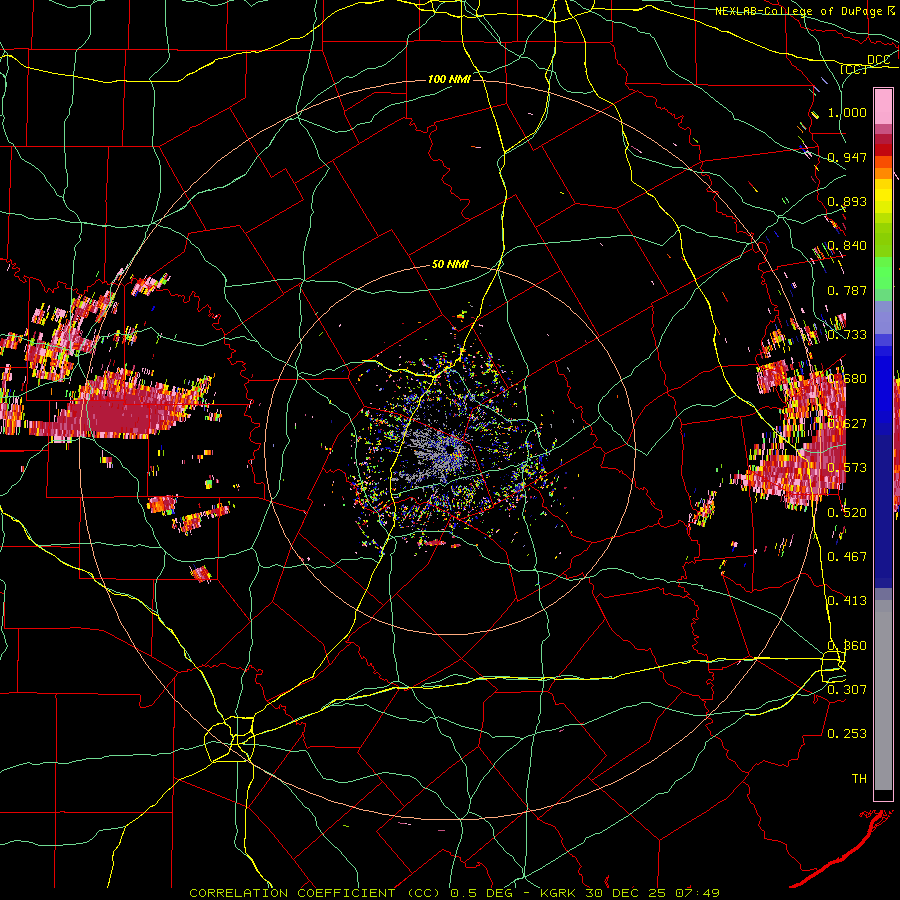Screen dimensions: 900x900
Task: Select the 1.000 value on the scale
Action: 847,112
